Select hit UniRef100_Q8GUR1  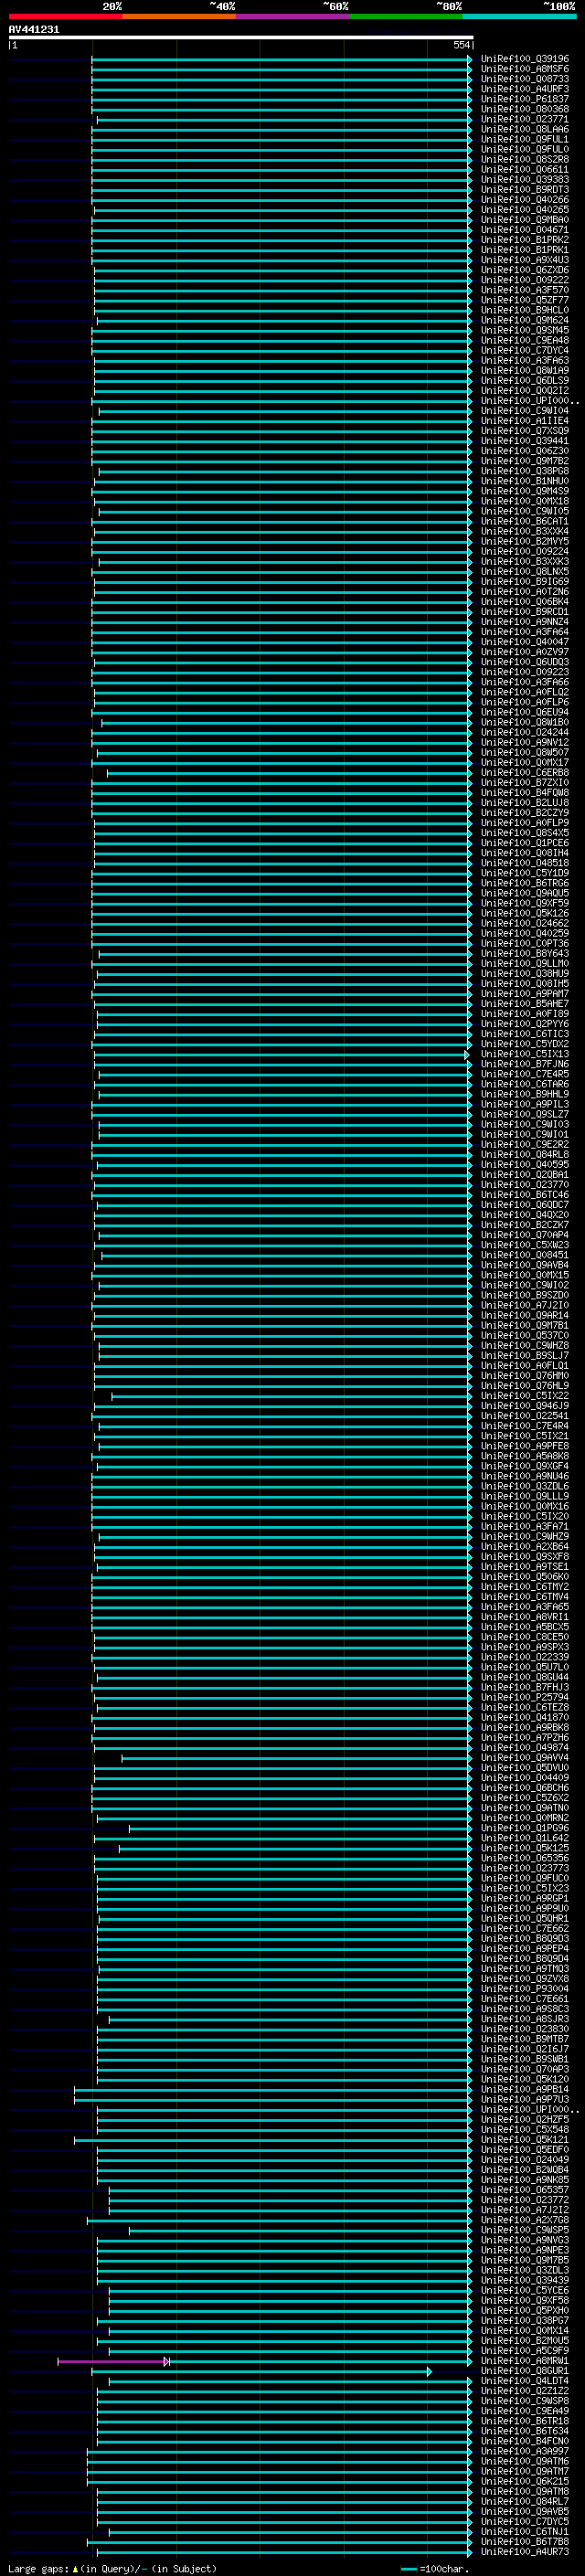tap(525, 2371)
